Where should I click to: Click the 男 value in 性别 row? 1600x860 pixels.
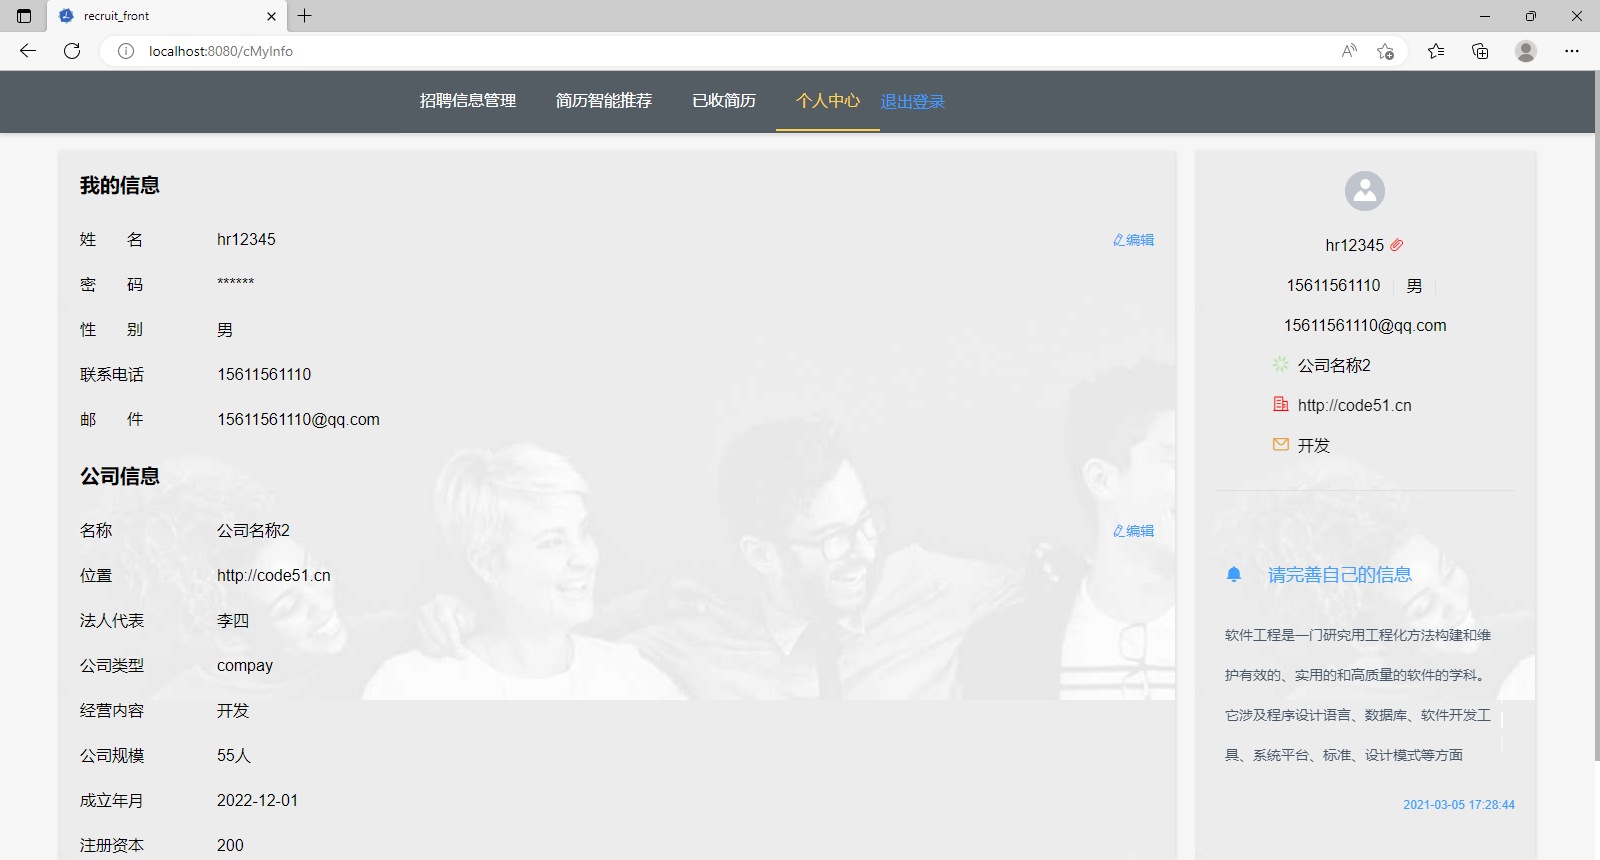pos(225,330)
